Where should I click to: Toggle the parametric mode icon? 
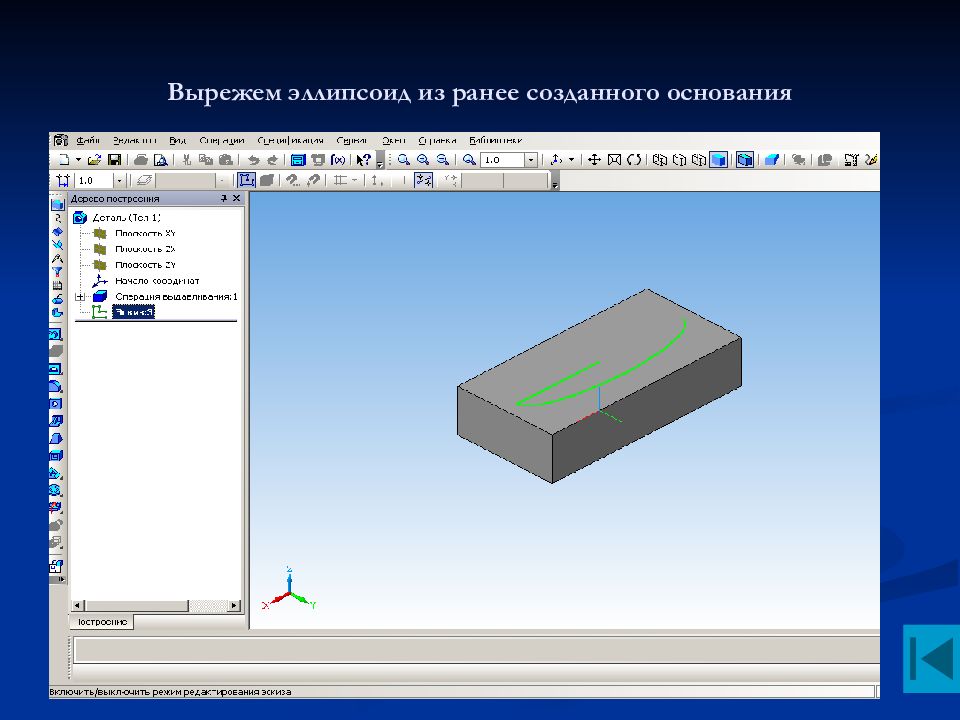(423, 180)
